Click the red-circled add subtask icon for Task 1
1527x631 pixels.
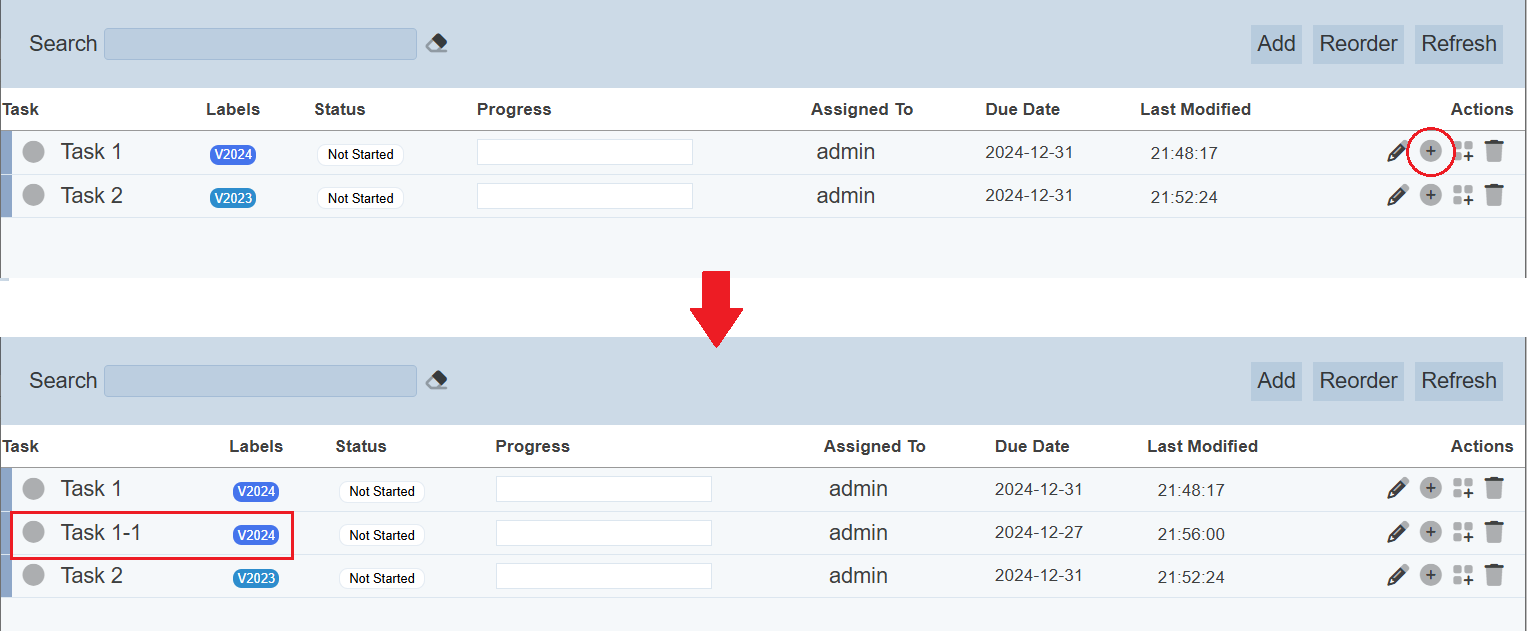tap(1430, 151)
